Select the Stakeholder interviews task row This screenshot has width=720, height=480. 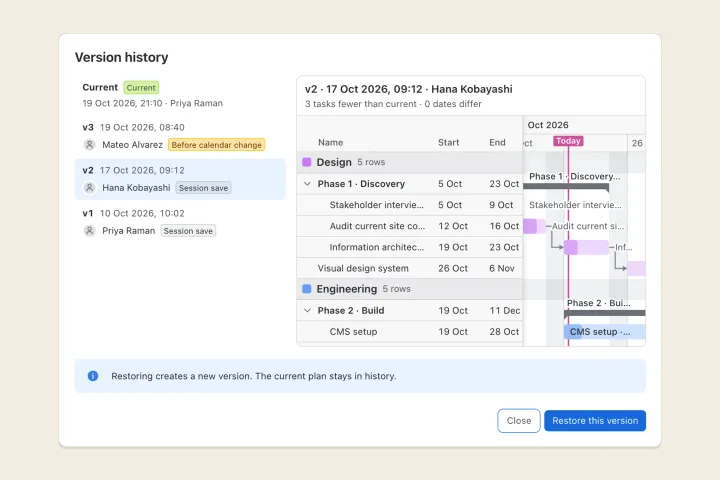point(410,205)
